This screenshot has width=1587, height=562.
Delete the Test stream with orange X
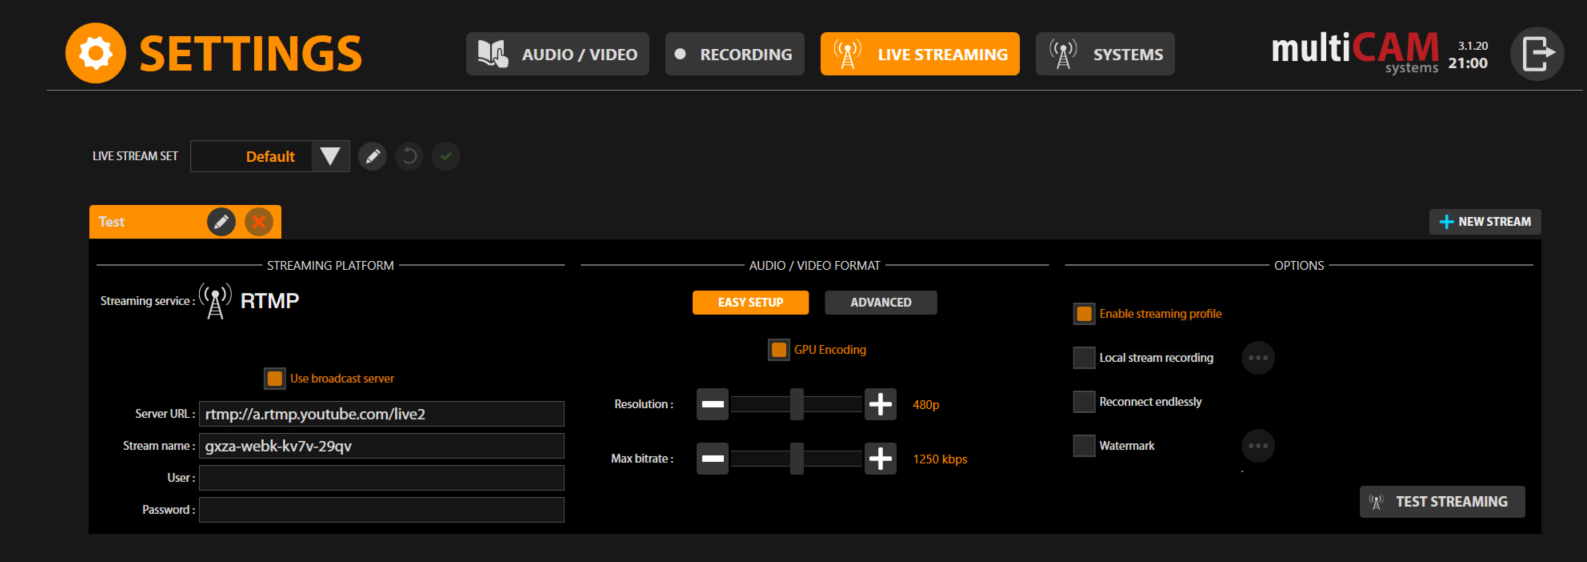click(x=259, y=222)
